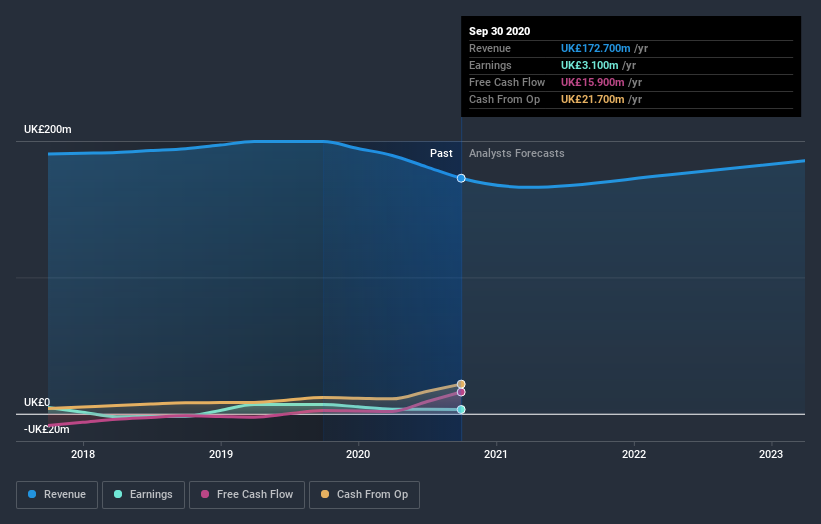Click the 'Cash From Op' row label in tooltip
Image resolution: width=821 pixels, height=524 pixels.
[504, 99]
